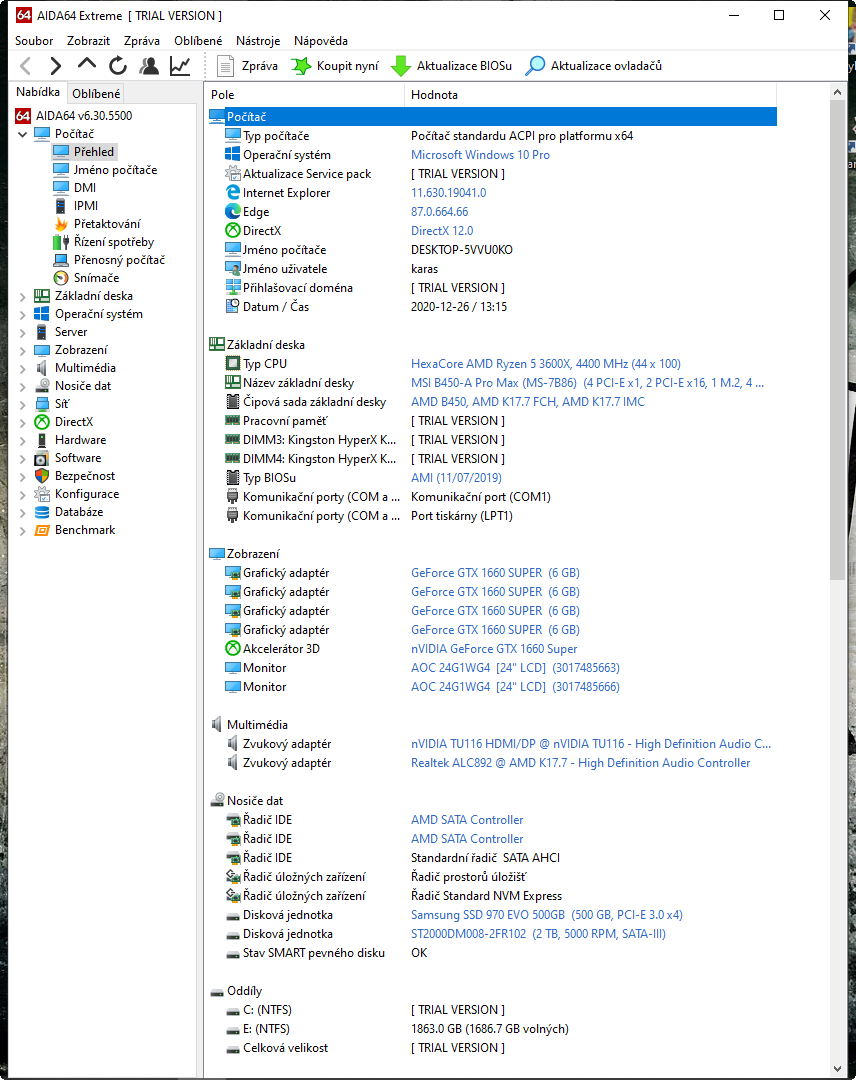Select the IPMI tree item
Screen dimensions: 856x1080
pyautogui.click(x=85, y=205)
